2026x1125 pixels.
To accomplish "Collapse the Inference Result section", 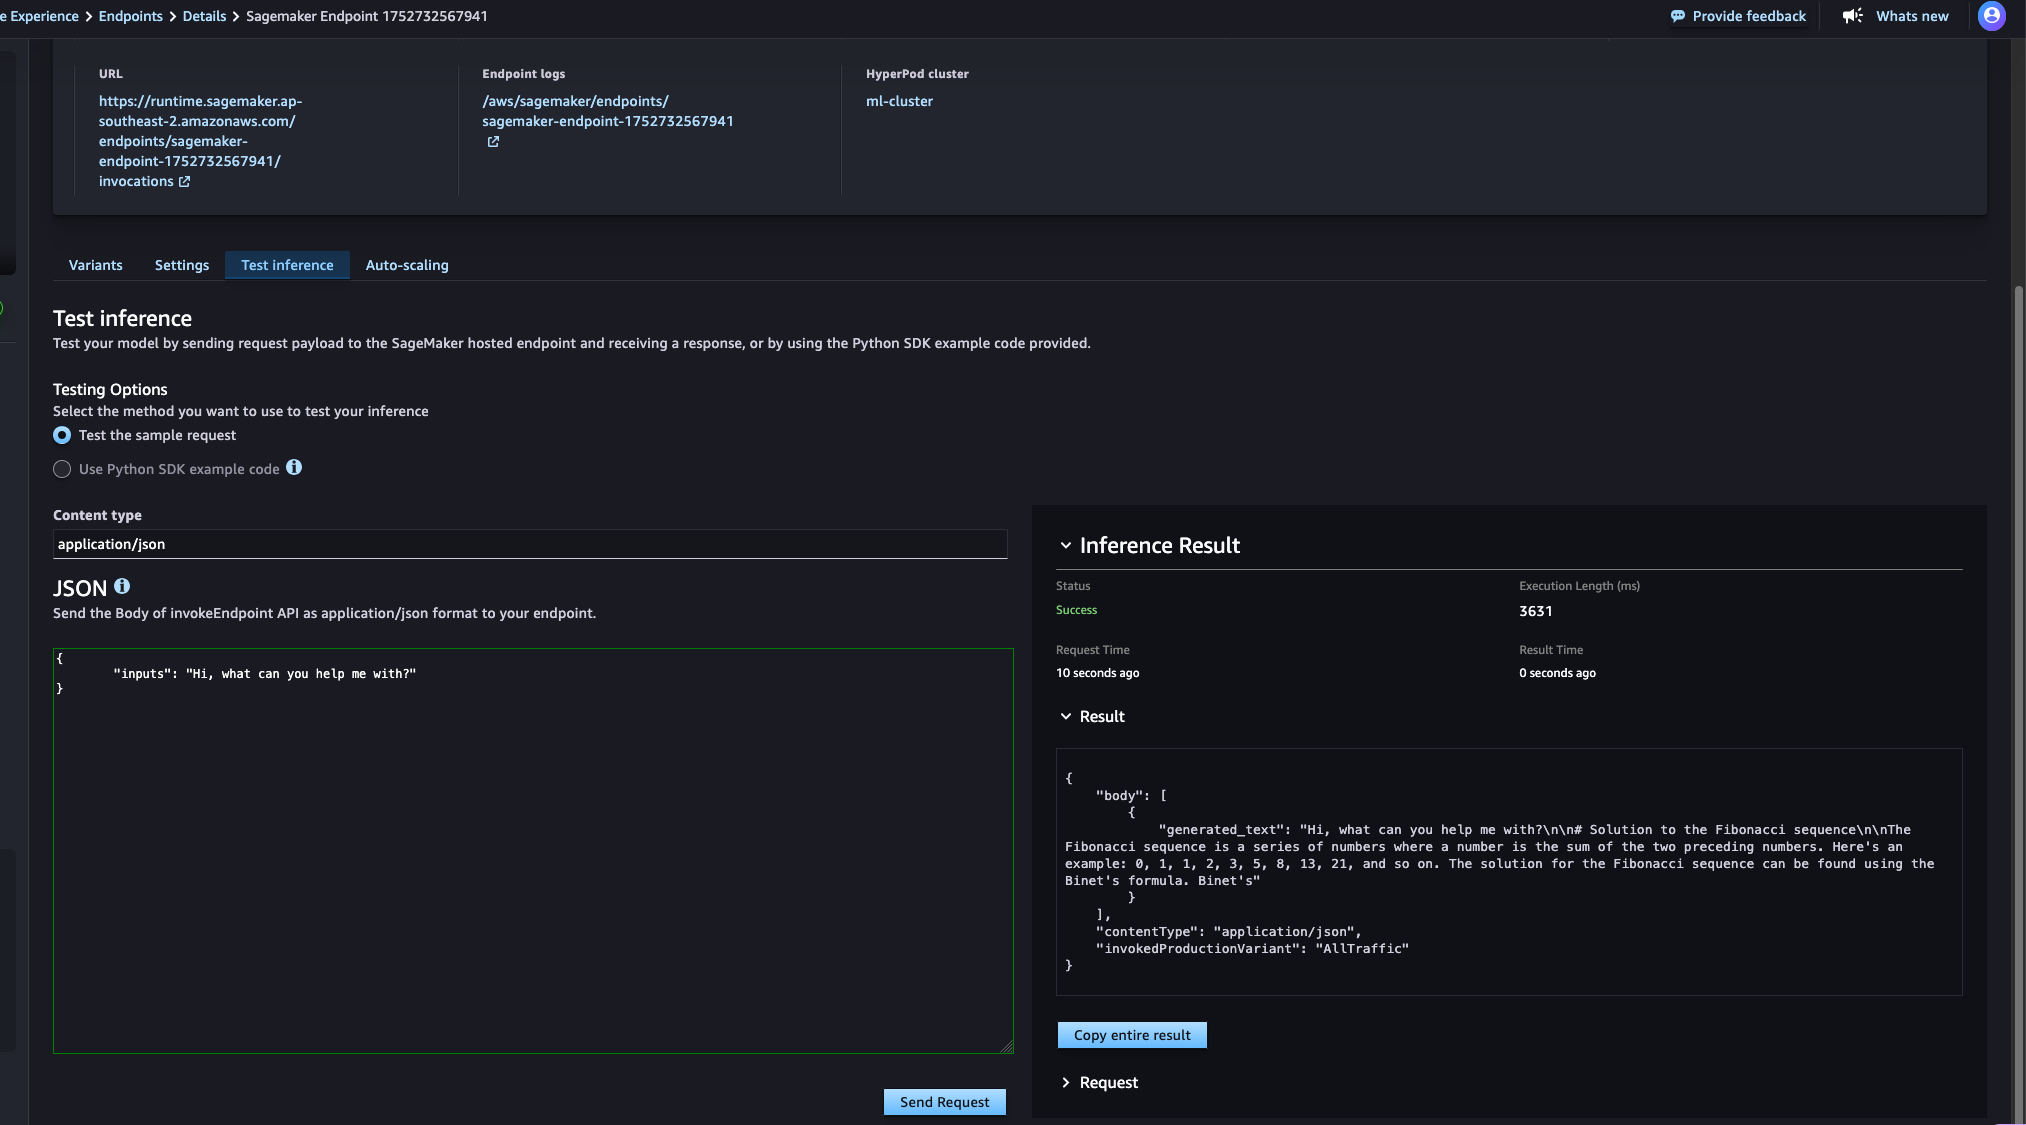I will click(1066, 545).
